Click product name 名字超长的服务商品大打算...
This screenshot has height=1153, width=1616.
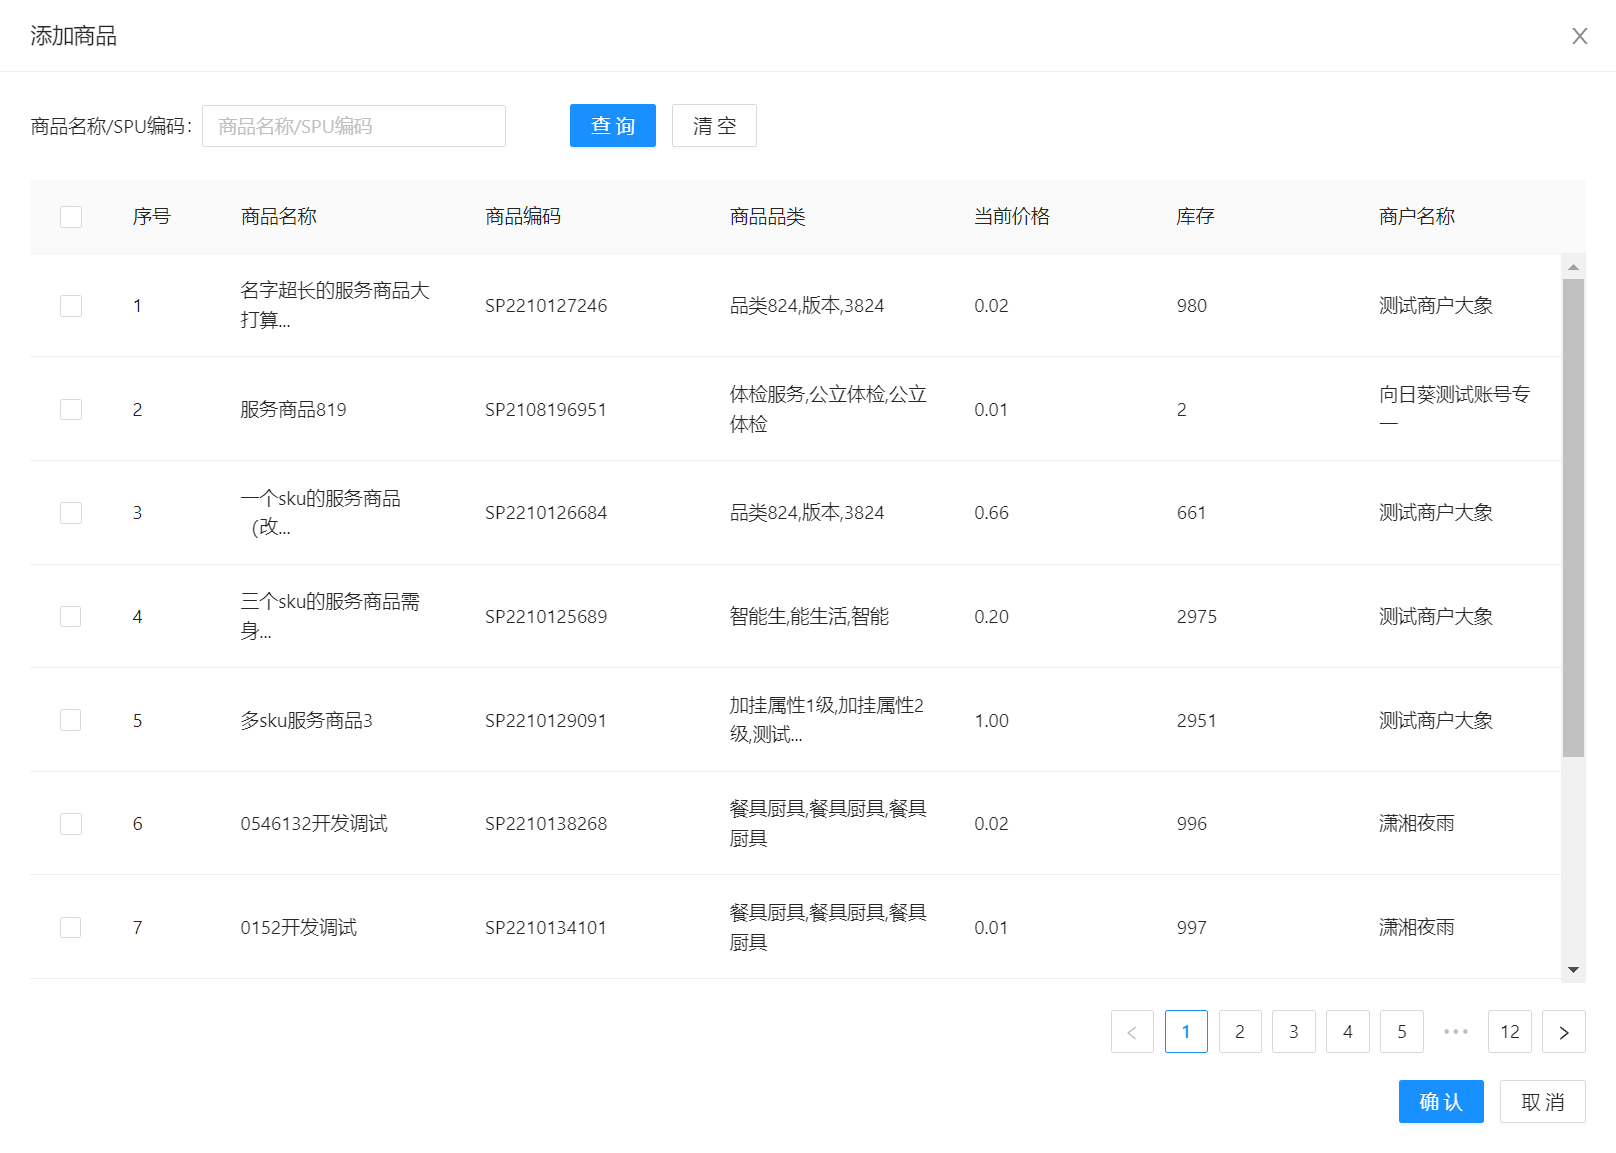click(335, 305)
